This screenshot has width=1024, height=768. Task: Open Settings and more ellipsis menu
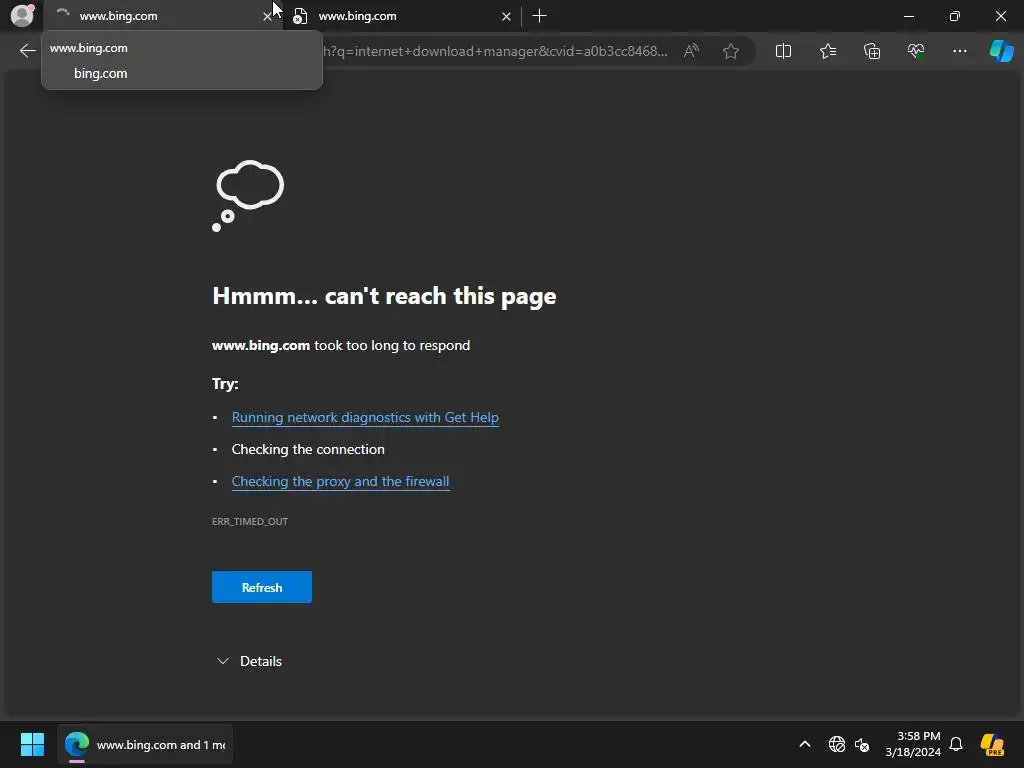tap(959, 51)
